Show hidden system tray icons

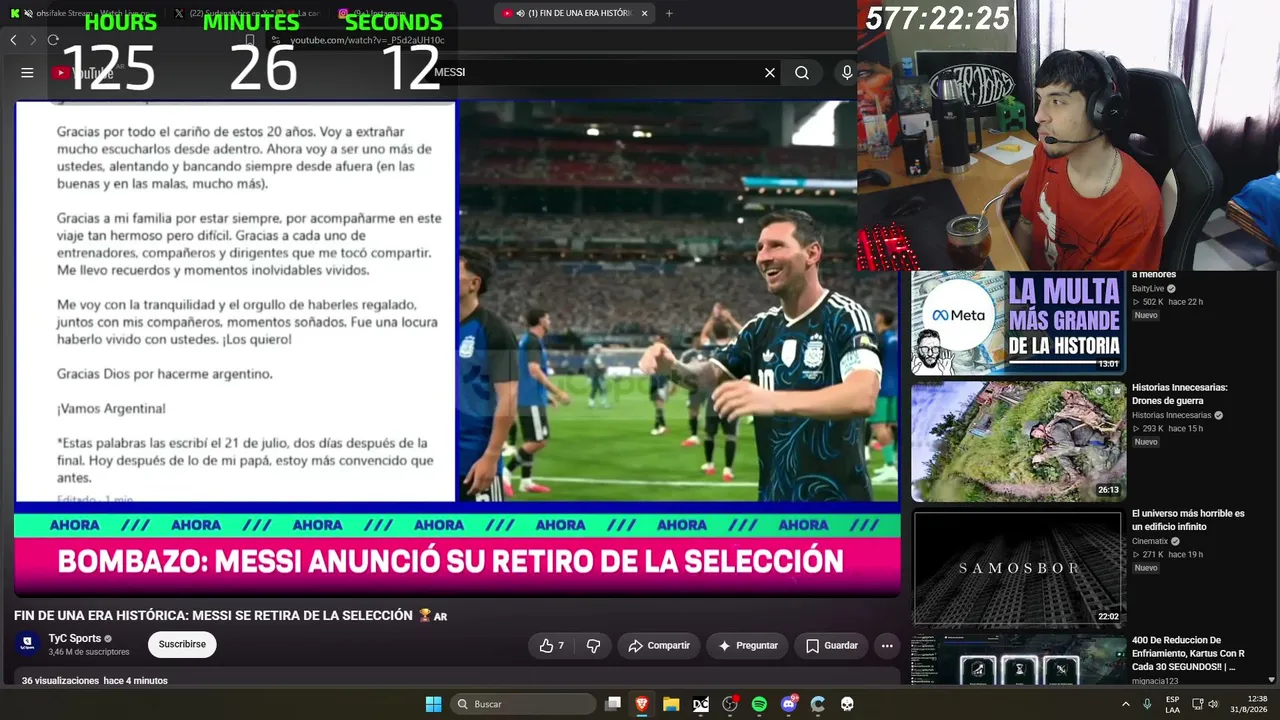tap(1126, 704)
